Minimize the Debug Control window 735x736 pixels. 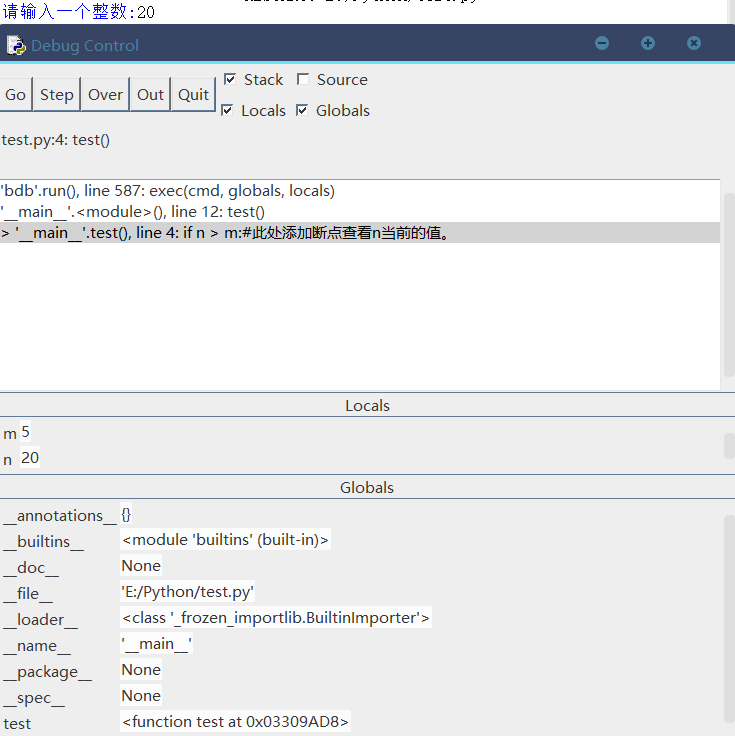602,43
